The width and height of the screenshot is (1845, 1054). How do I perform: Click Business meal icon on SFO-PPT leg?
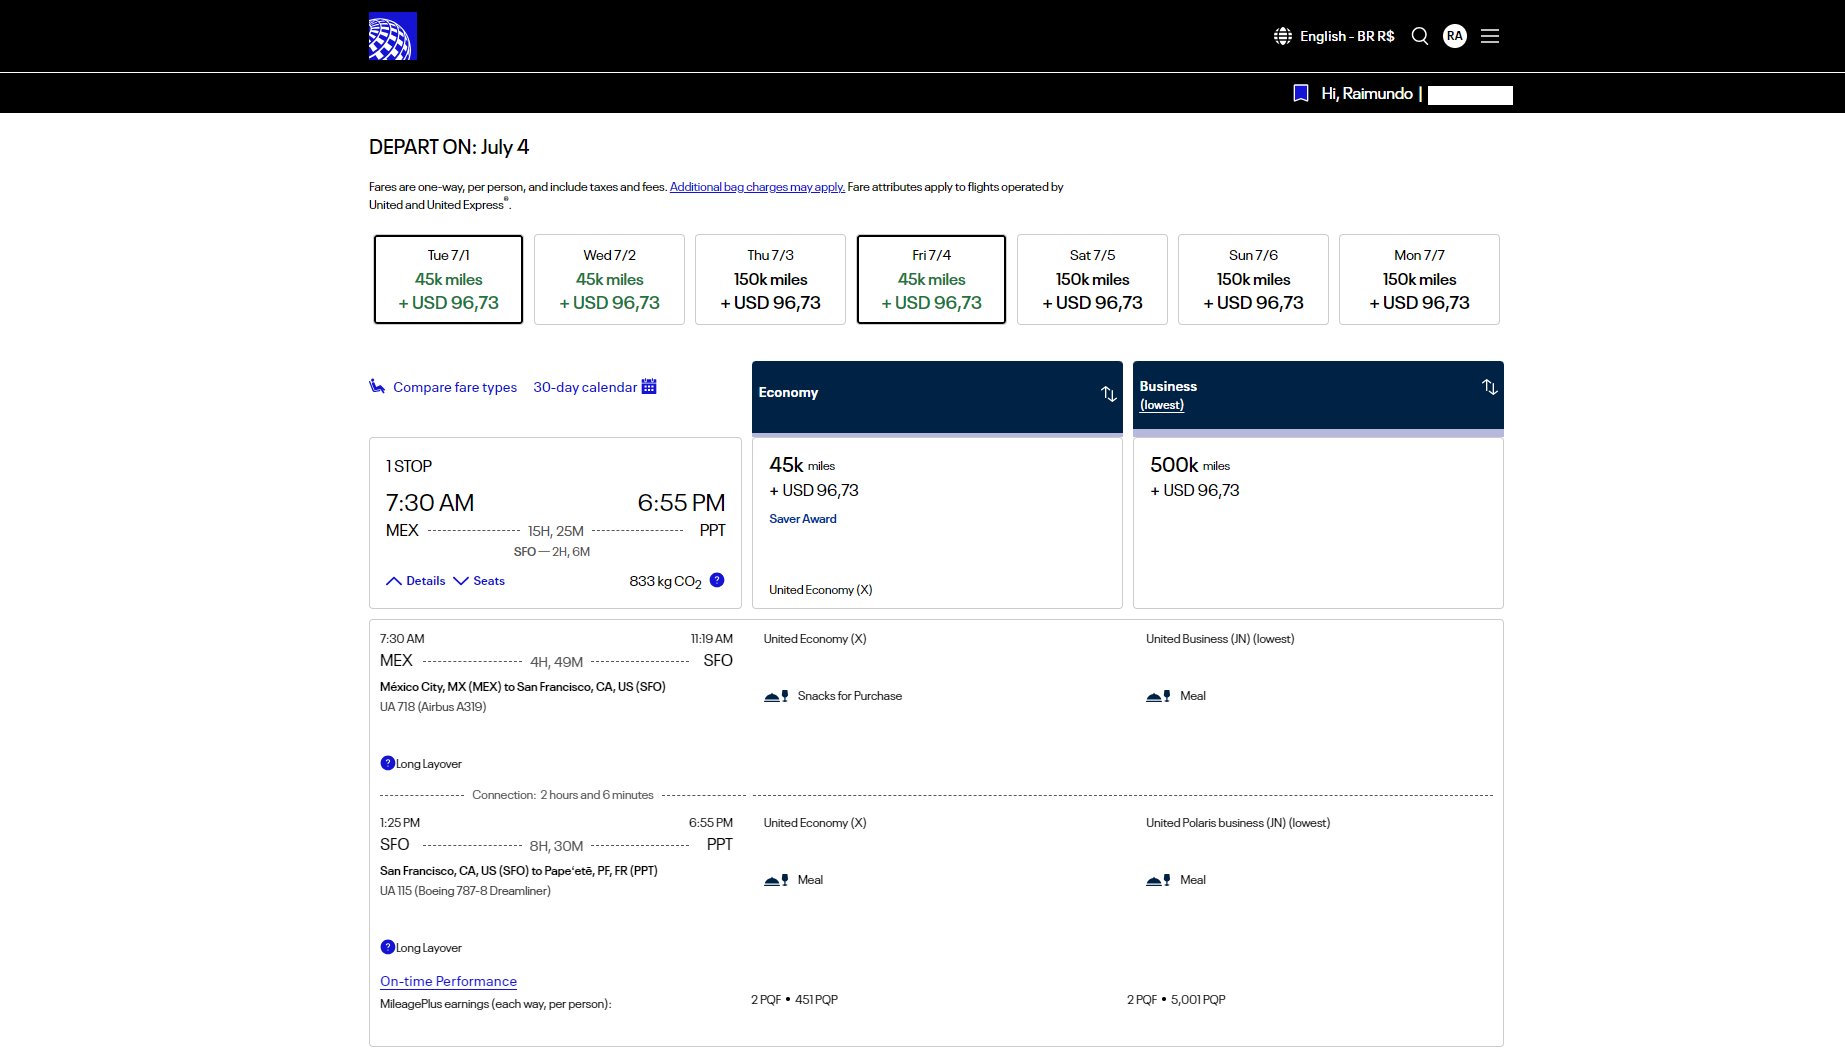pyautogui.click(x=1159, y=880)
